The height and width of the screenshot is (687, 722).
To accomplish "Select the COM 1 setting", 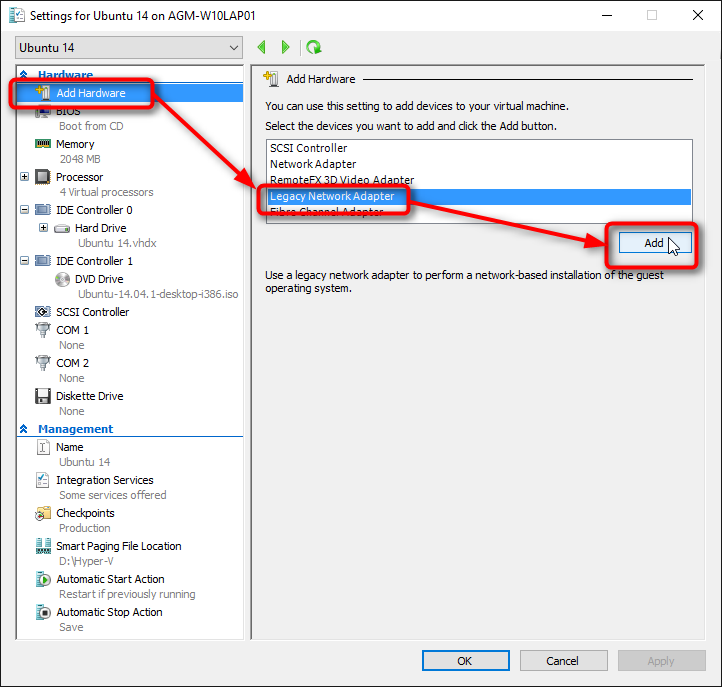I will 72,330.
